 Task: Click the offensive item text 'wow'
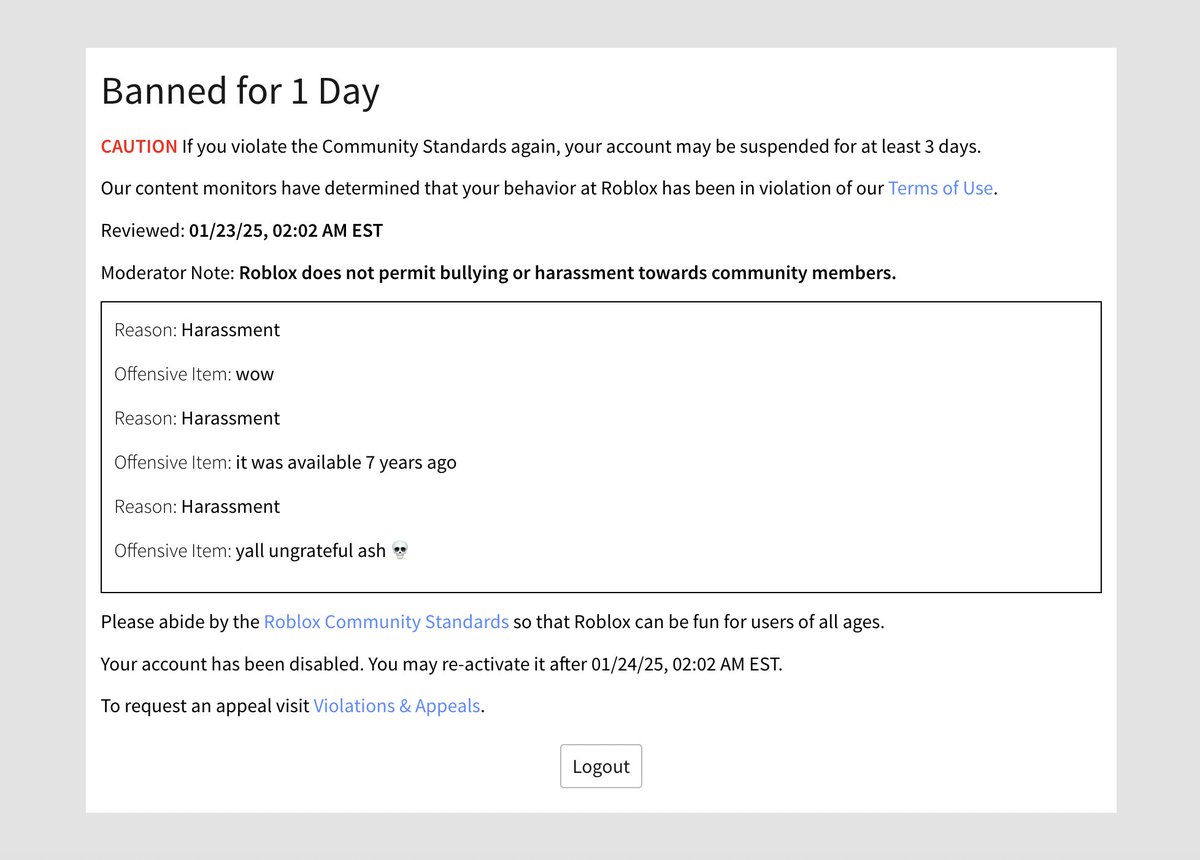pyautogui.click(x=255, y=375)
